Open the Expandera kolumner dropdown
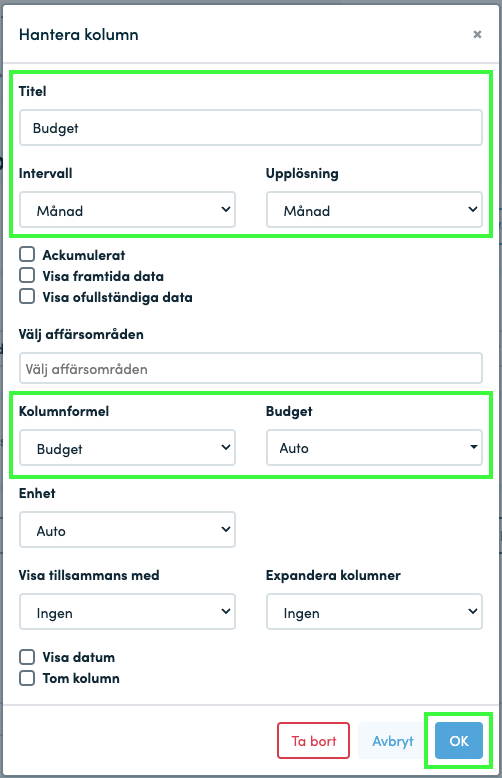 [x=374, y=612]
